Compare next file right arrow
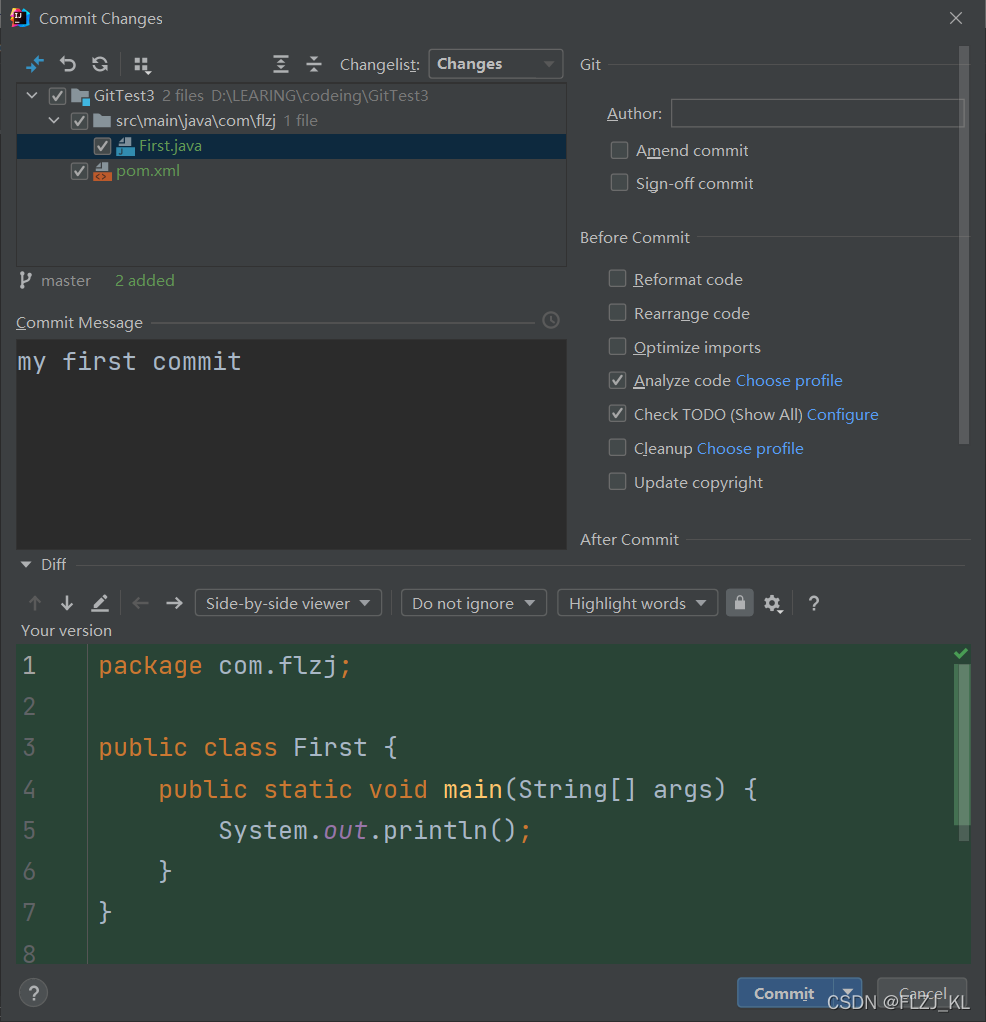Viewport: 986px width, 1022px height. point(174,604)
